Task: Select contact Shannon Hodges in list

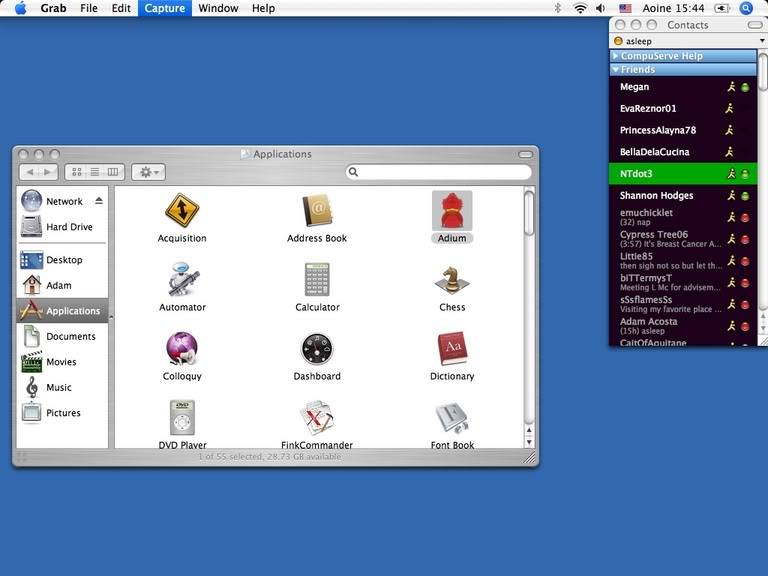Action: [x=656, y=196]
